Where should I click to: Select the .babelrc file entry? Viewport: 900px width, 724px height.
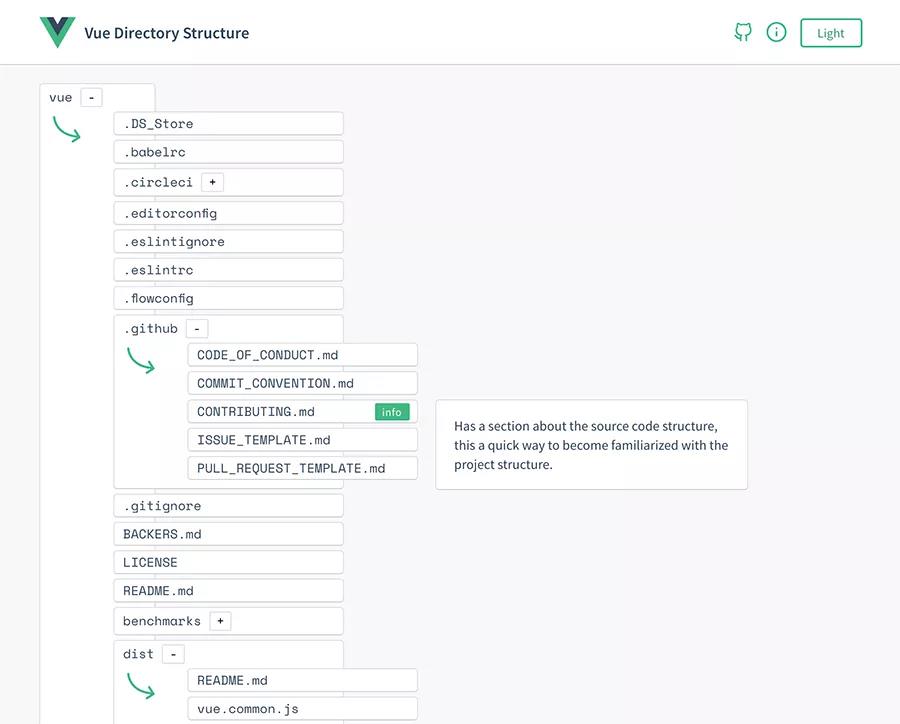tap(228, 152)
